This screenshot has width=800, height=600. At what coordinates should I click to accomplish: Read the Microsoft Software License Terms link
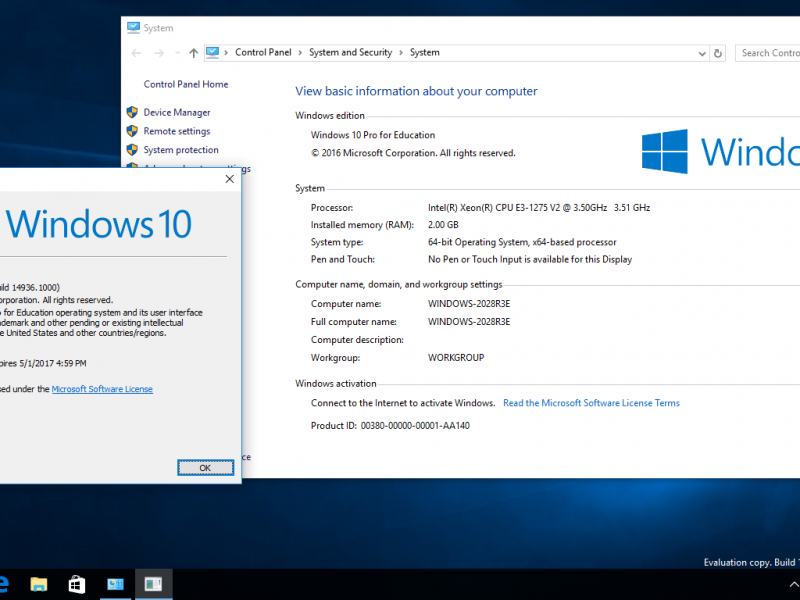pyautogui.click(x=591, y=403)
